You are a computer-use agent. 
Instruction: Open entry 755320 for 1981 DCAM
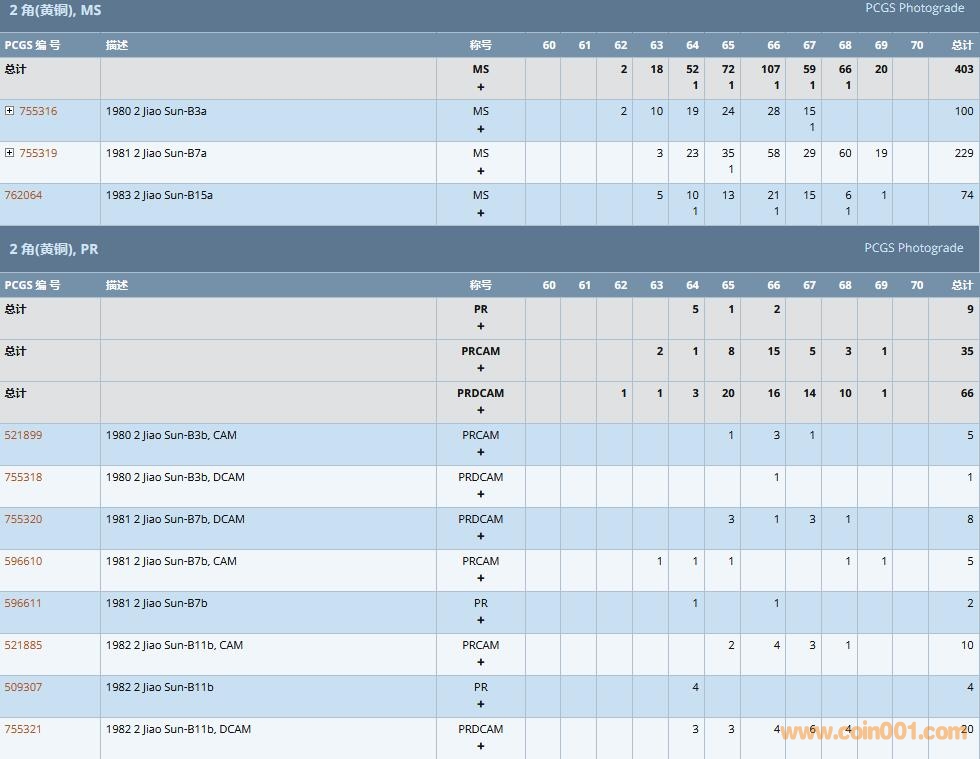[x=24, y=519]
